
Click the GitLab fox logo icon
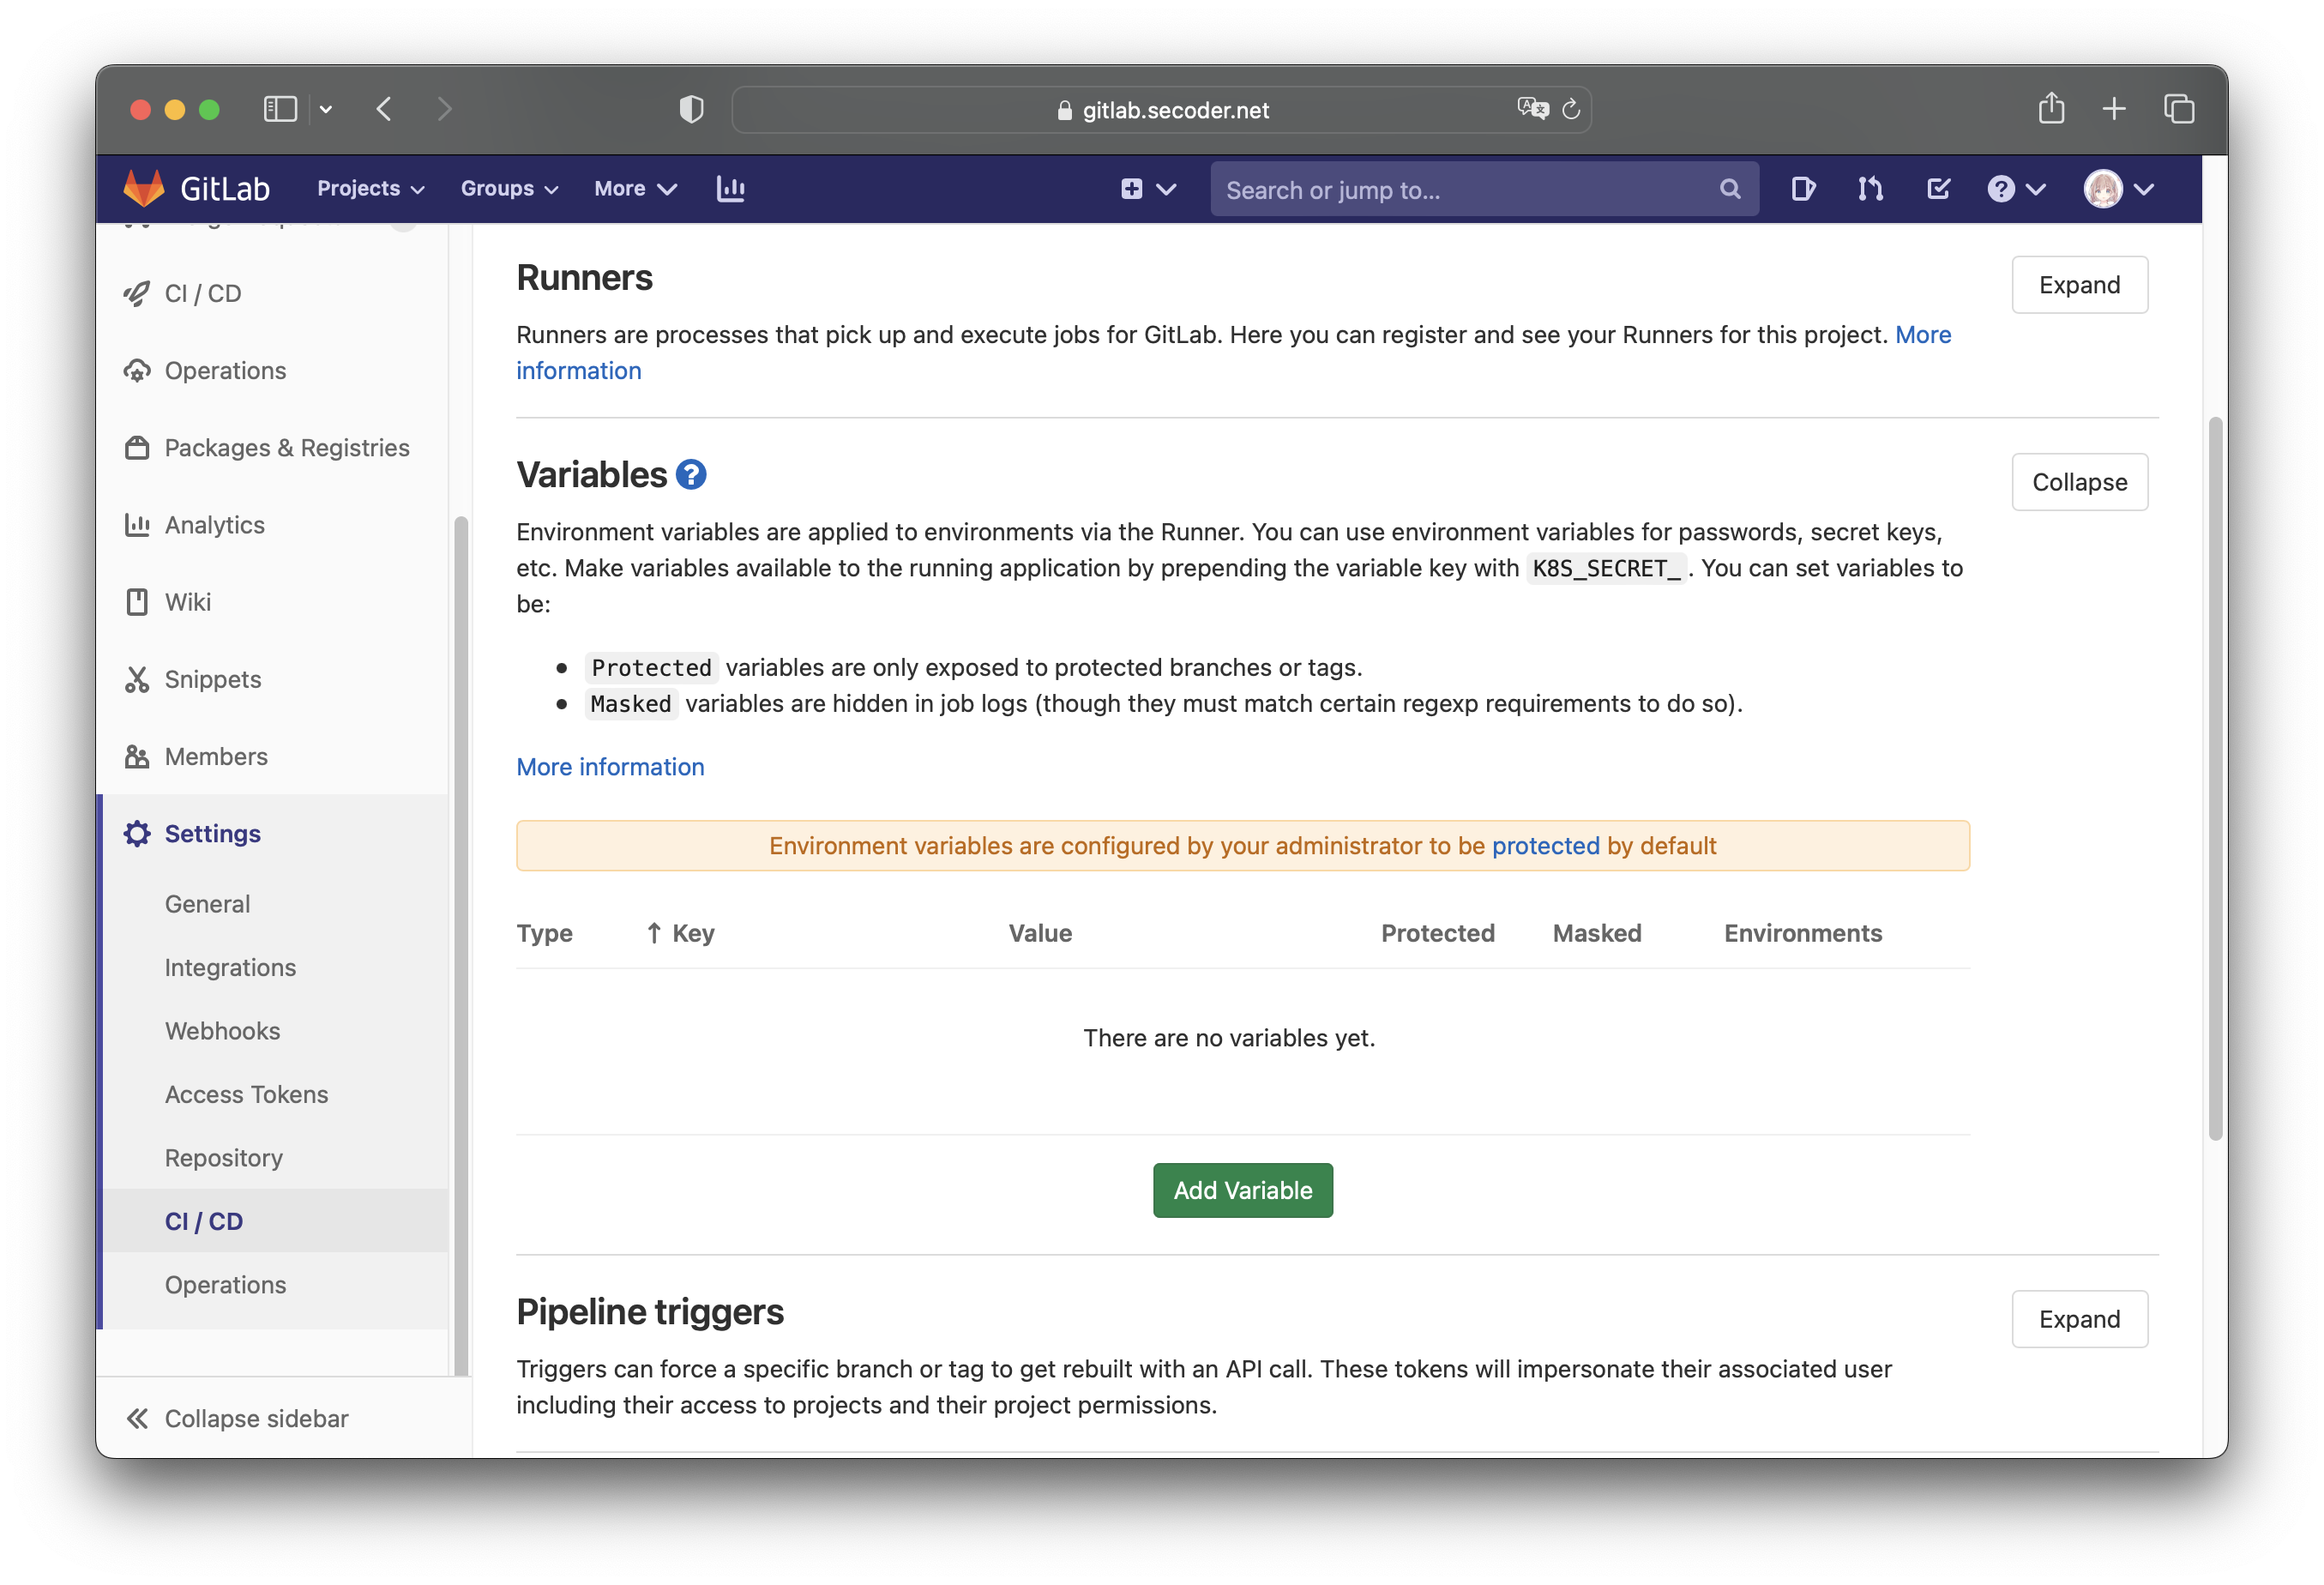click(x=144, y=188)
